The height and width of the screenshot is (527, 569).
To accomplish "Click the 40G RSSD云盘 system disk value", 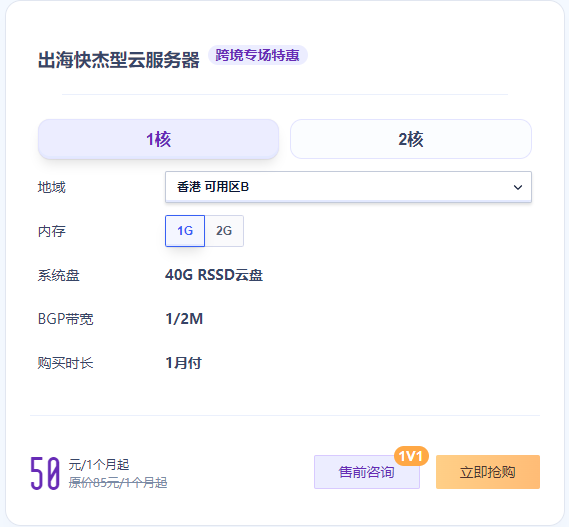I will (214, 275).
